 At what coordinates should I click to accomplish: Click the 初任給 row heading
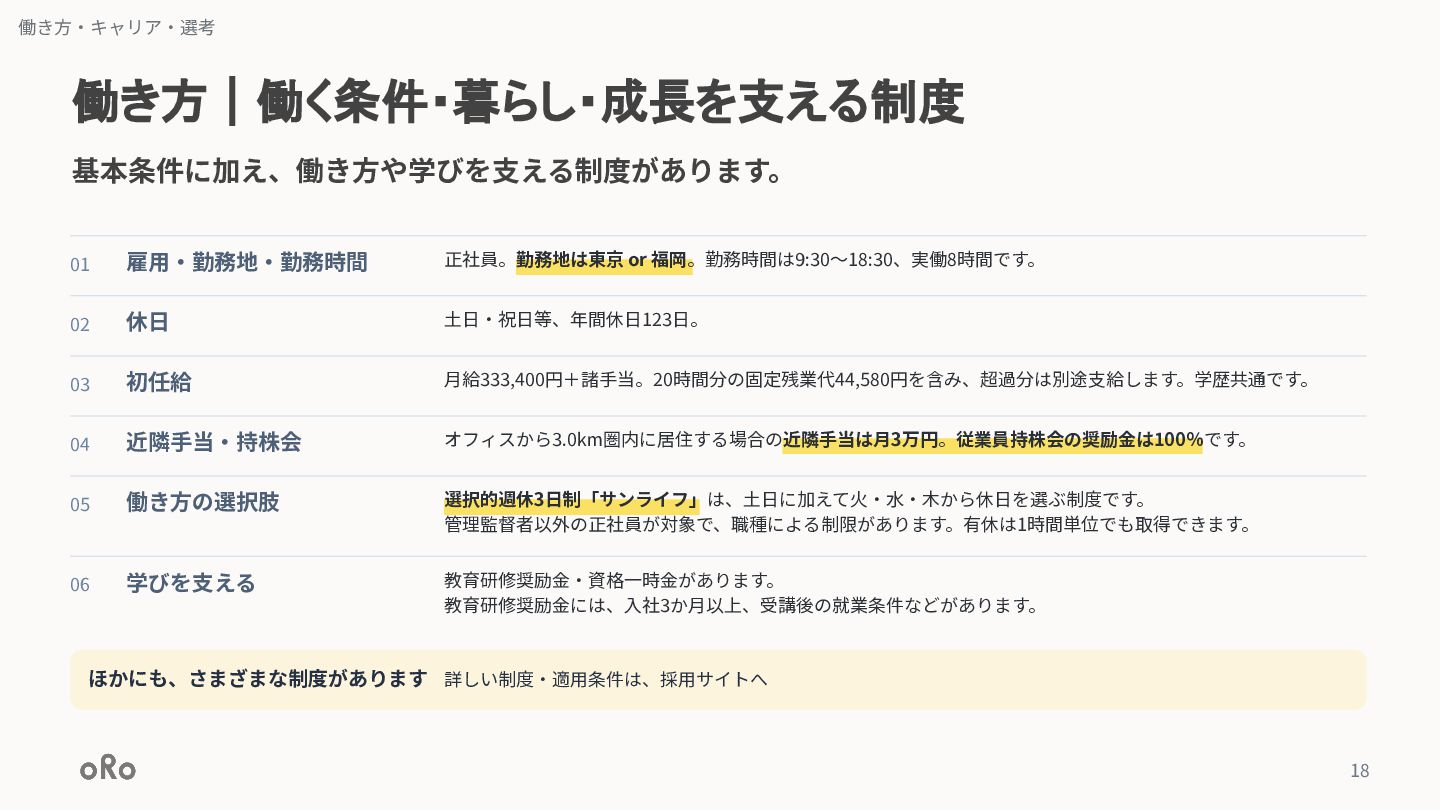[158, 382]
